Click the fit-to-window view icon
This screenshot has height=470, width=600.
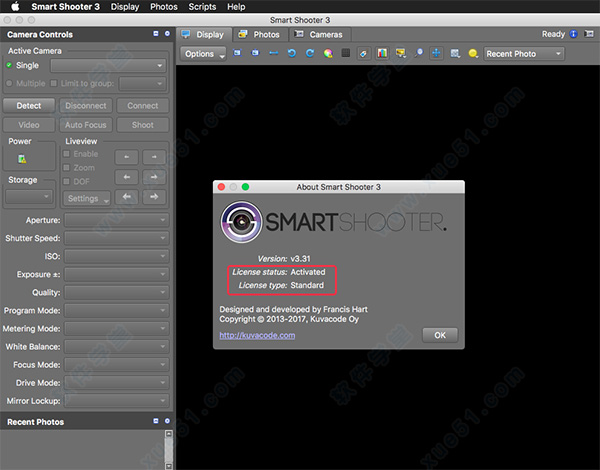click(x=237, y=53)
